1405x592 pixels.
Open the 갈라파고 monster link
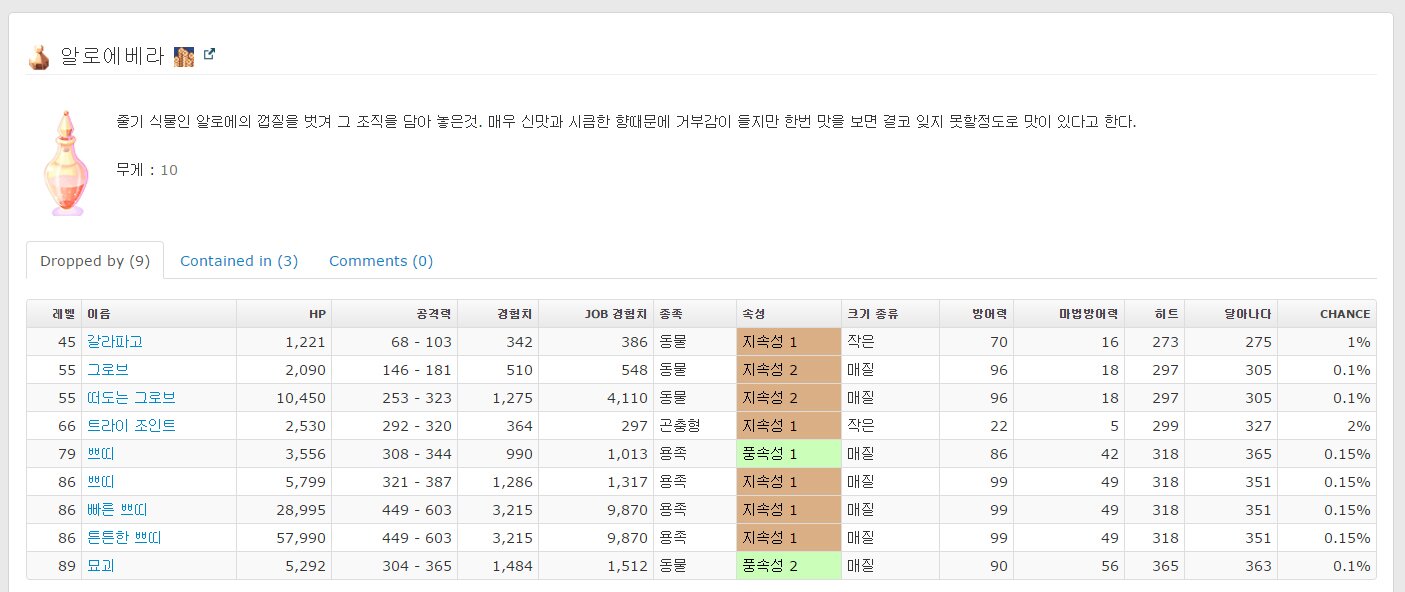pyautogui.click(x=114, y=342)
